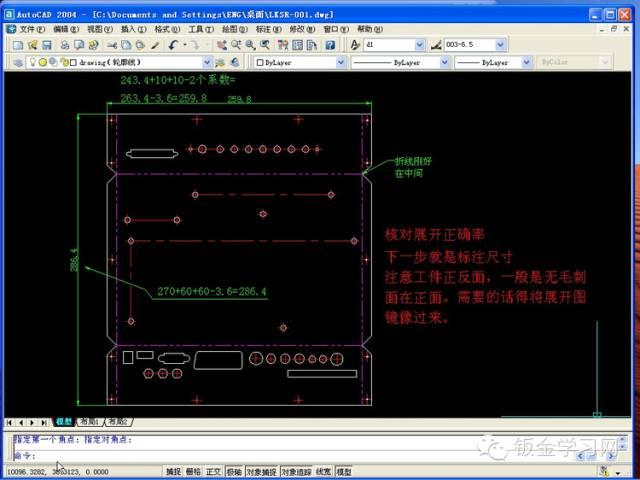Toggle 栅格 grid display in status bar
This screenshot has width=640, height=480.
[x=193, y=472]
